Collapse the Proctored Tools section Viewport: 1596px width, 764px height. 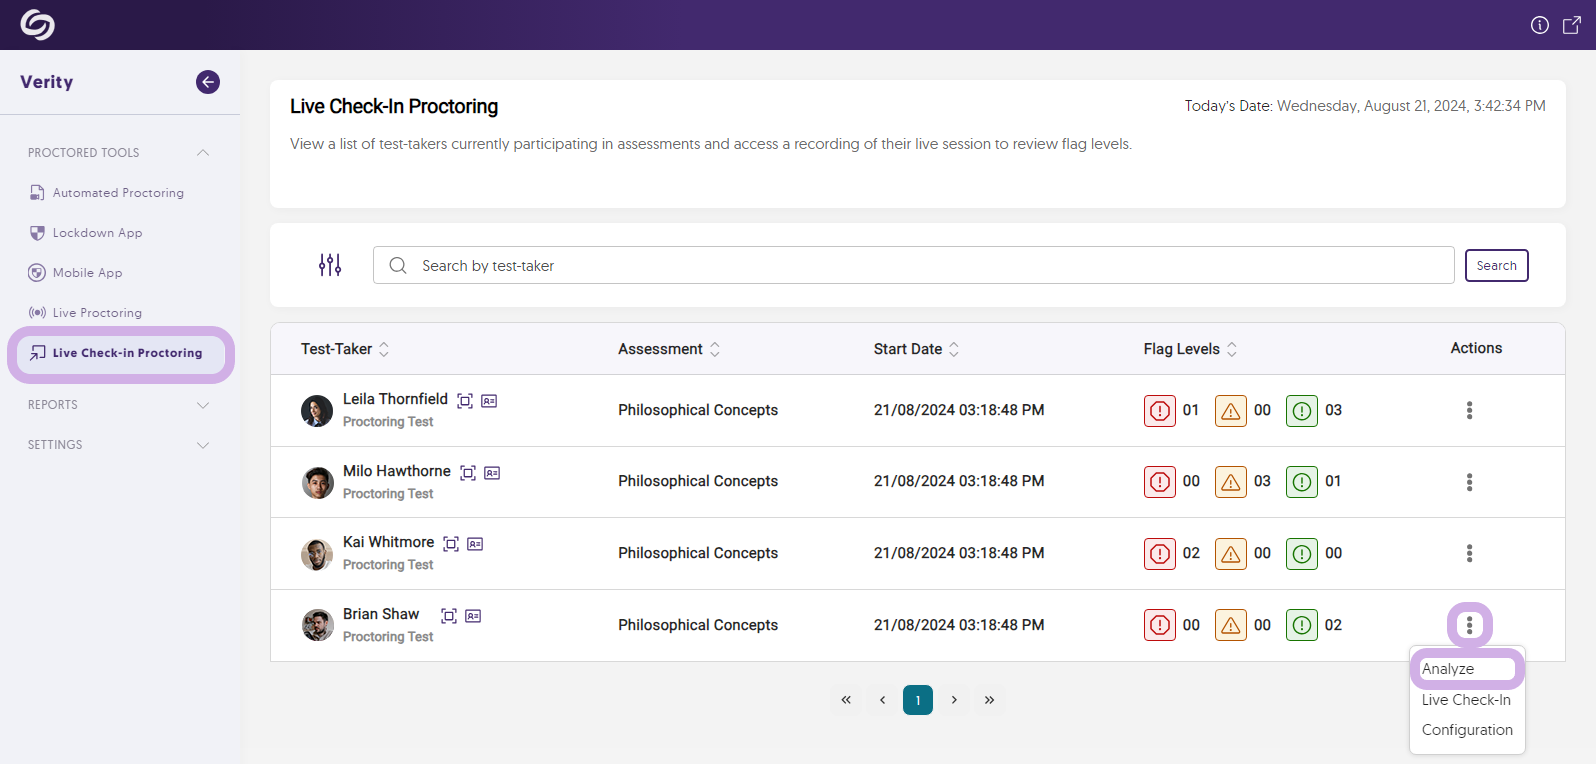[203, 153]
